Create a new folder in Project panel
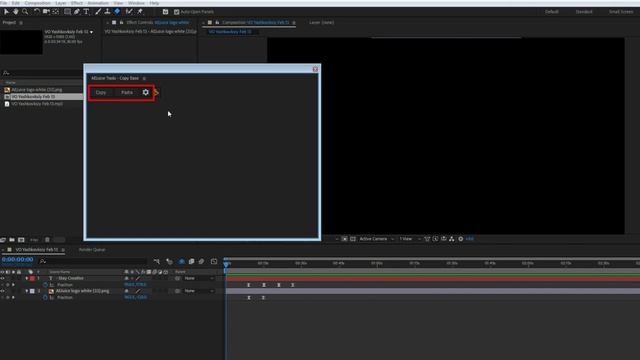Image resolution: width=640 pixels, height=360 pixels. [x=12, y=240]
